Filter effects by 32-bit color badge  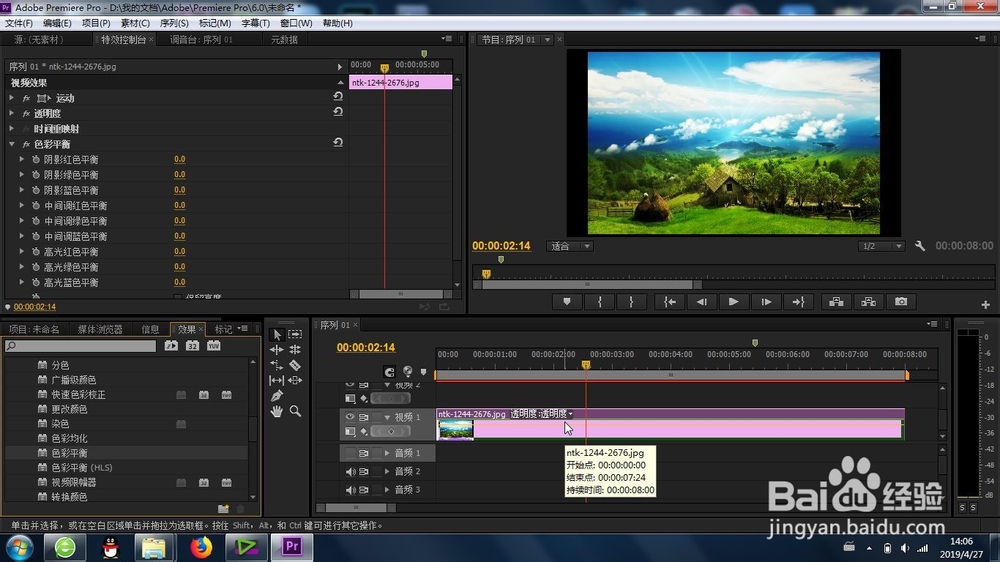pyautogui.click(x=192, y=346)
